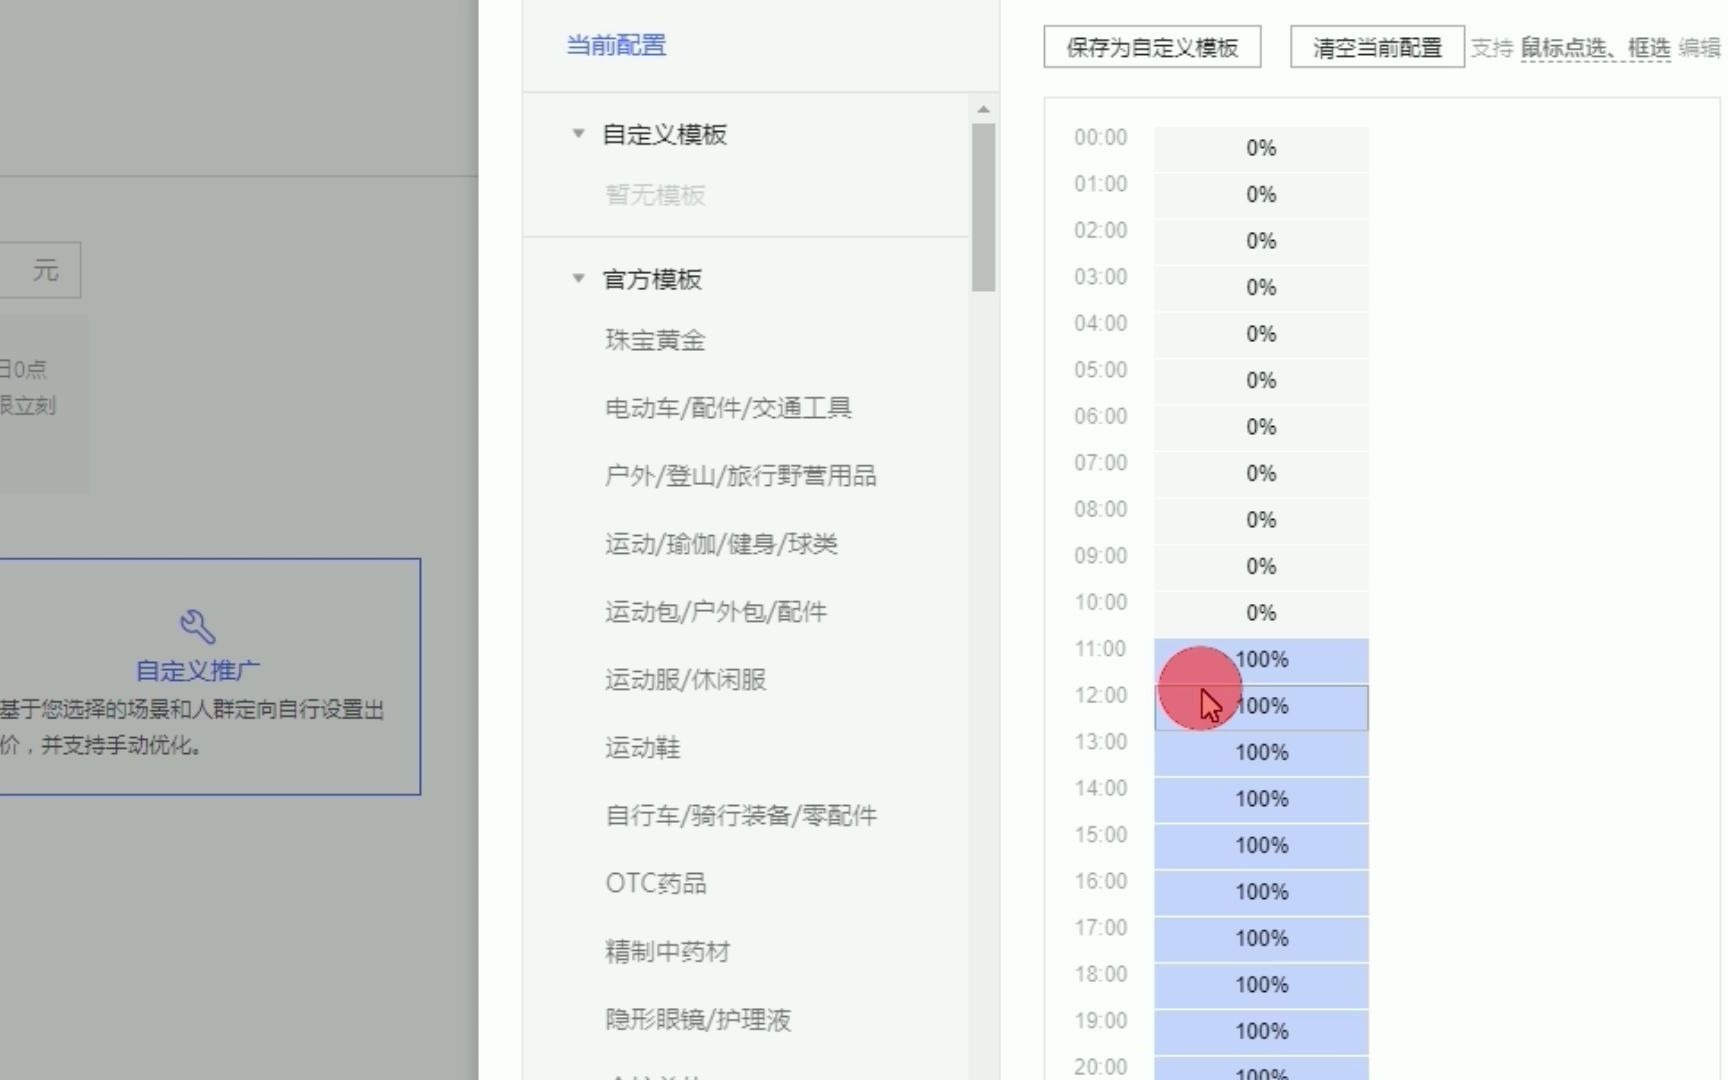The image size is (1728, 1080).
Task: Click the 15:00 time slot at 100%
Action: point(1261,846)
